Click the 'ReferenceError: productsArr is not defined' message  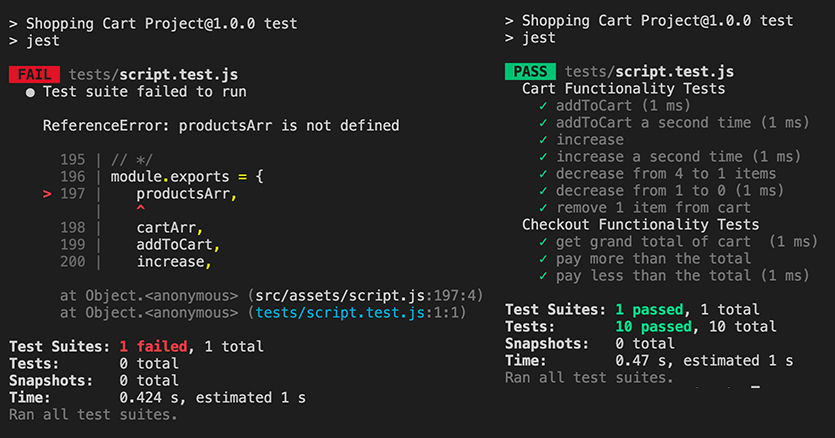221,126
